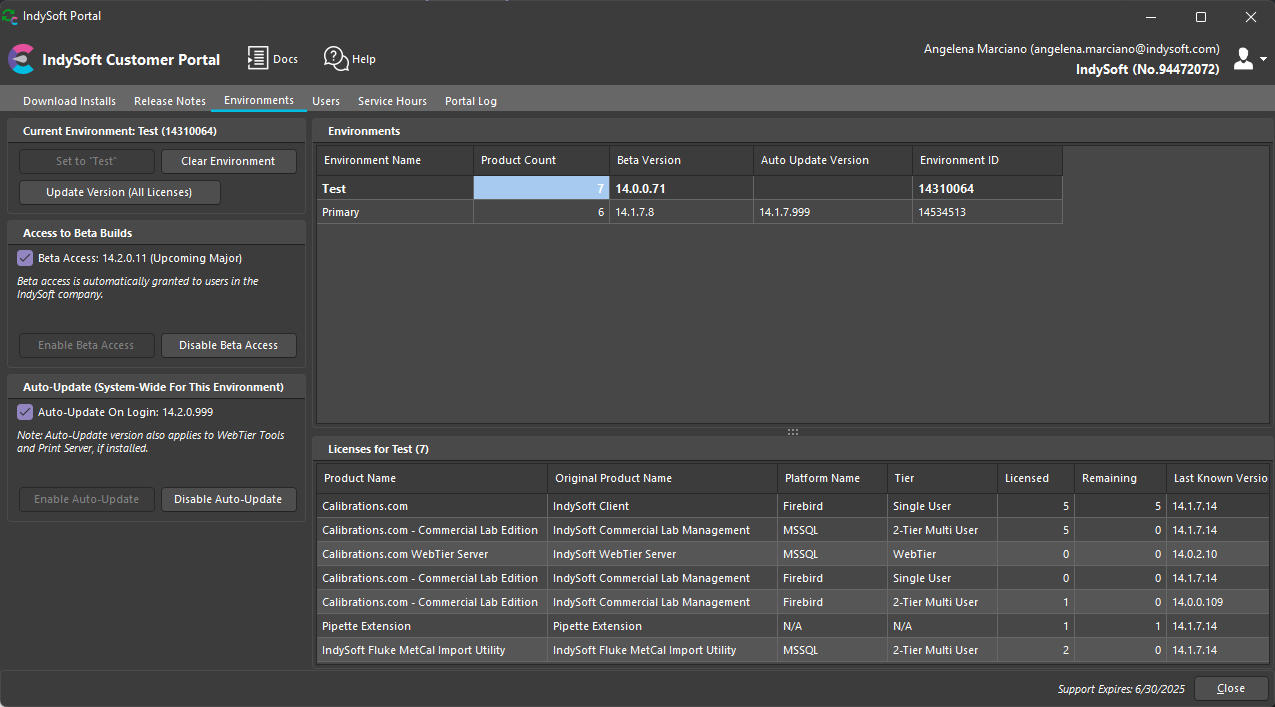Image resolution: width=1275 pixels, height=707 pixels.
Task: Switch to the Release Notes tab
Action: [170, 101]
